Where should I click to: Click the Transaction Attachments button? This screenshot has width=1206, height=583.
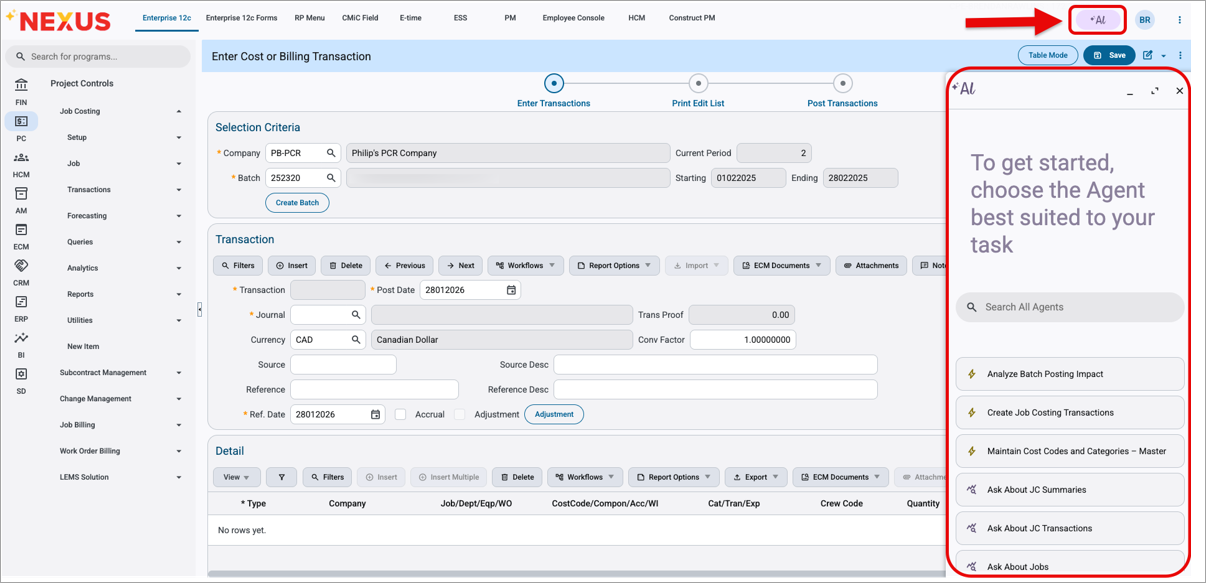click(x=871, y=266)
